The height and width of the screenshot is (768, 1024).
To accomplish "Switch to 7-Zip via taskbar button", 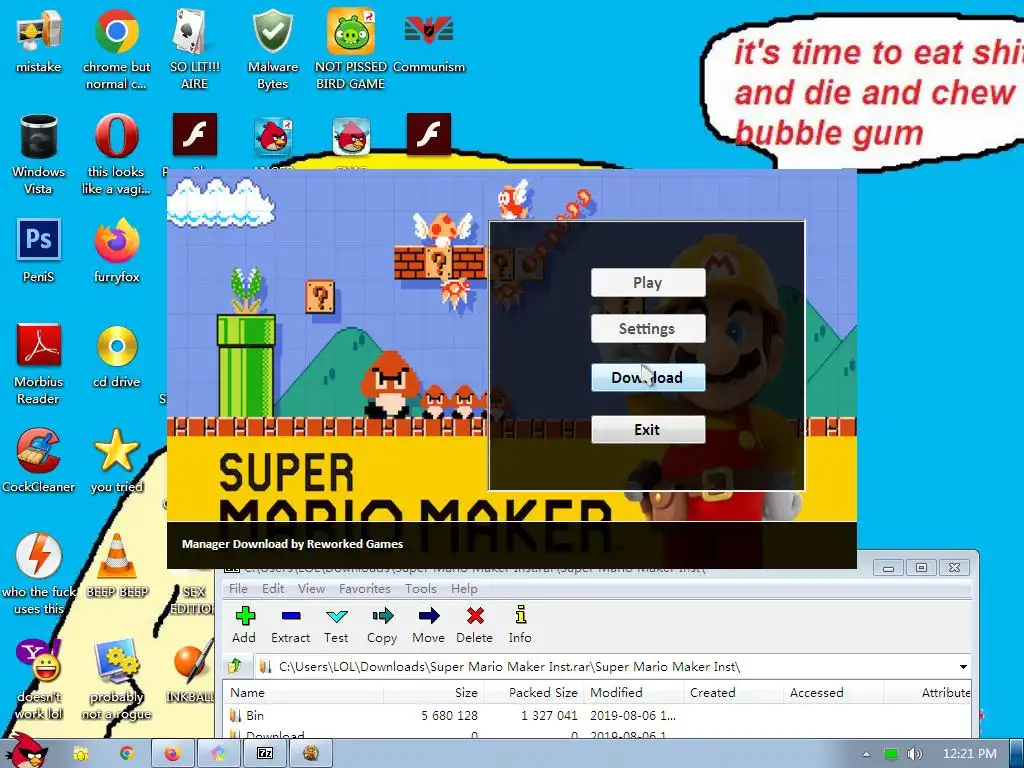I will [x=265, y=754].
